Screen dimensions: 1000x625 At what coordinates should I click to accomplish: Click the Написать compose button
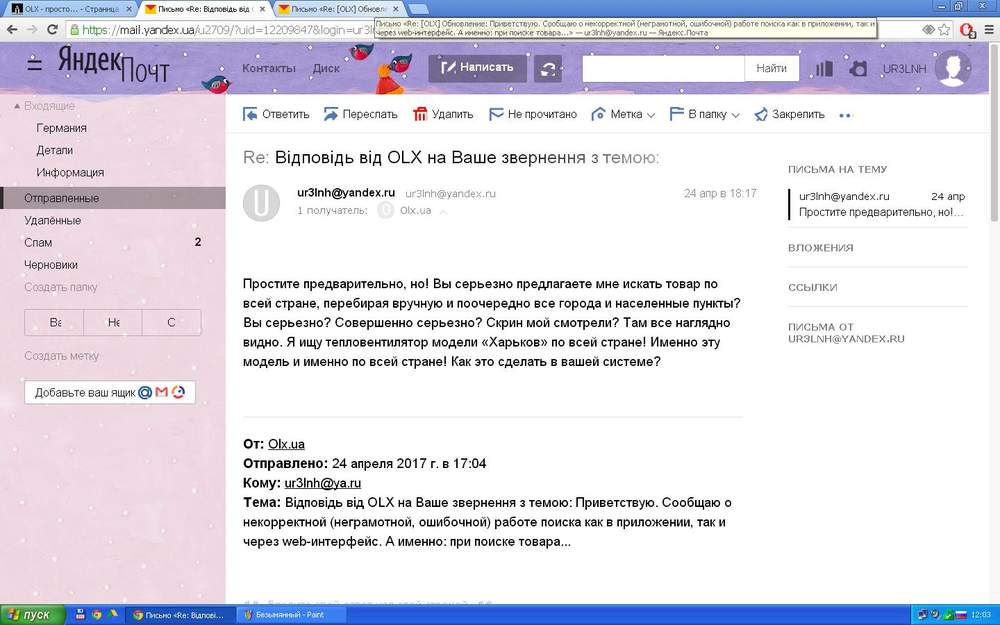tap(478, 68)
